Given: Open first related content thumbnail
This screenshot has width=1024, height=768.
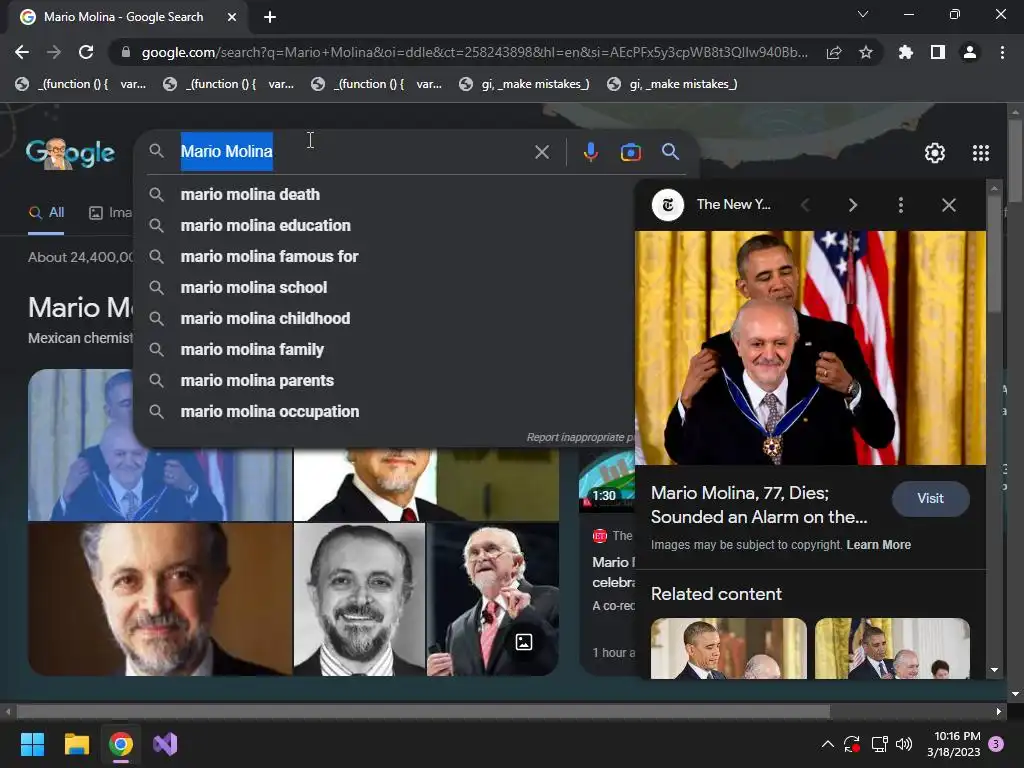Looking at the screenshot, I should (729, 648).
